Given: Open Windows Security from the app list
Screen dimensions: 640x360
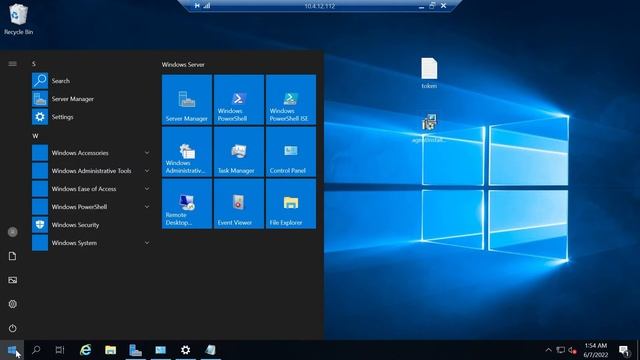Looking at the screenshot, I should tap(91, 224).
